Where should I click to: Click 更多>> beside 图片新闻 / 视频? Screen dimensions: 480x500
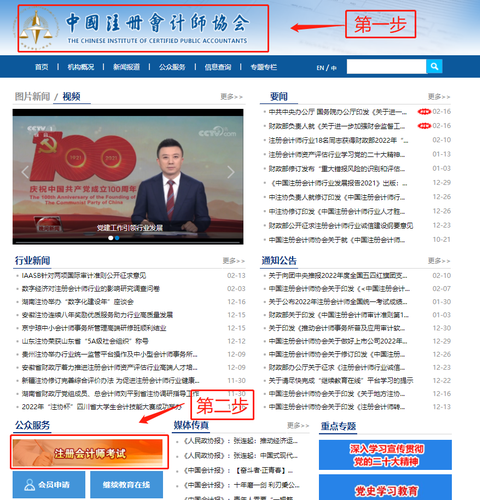point(231,97)
